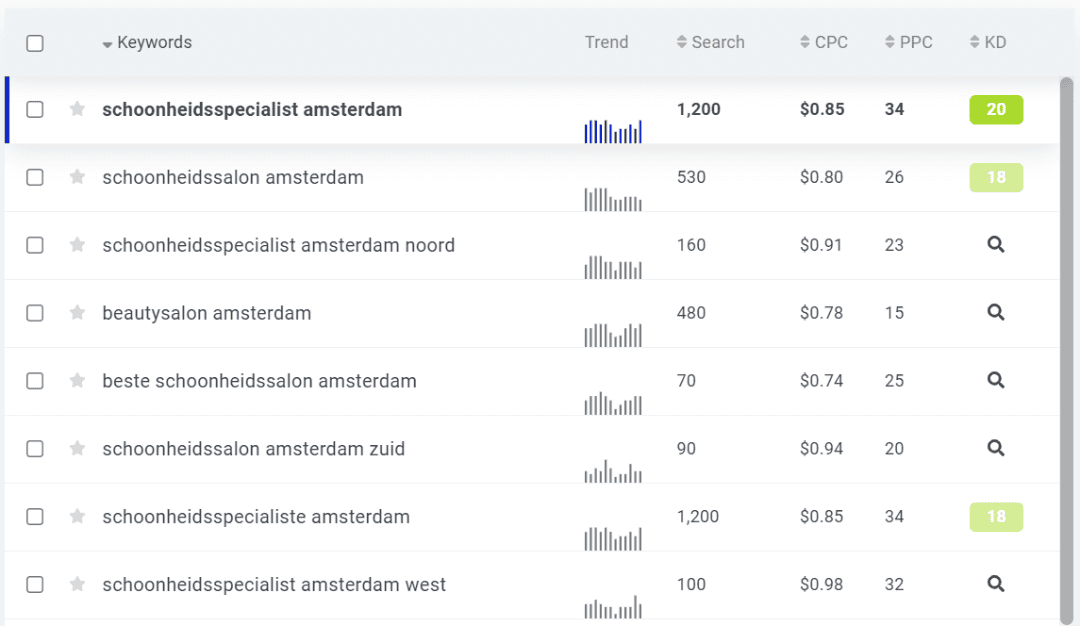Screen dimensions: 1080x626
Task: Sort table by PPC column
Action: (908, 43)
